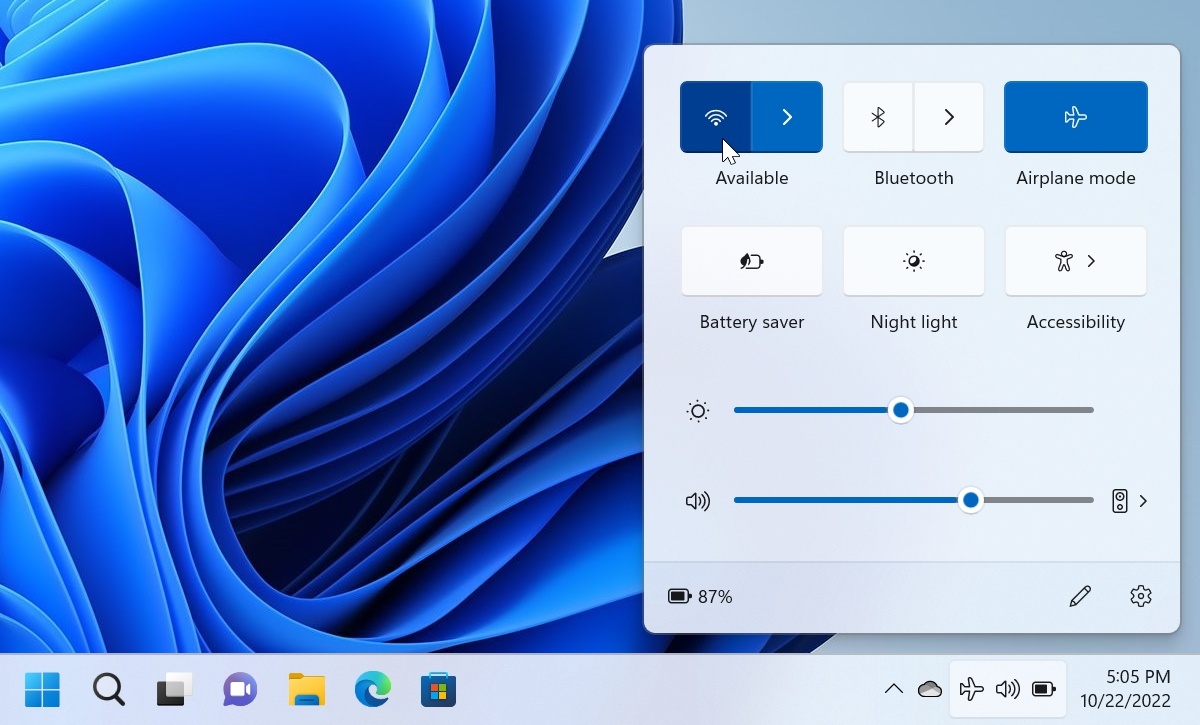Open OneDrive cloud tray icon
1200x725 pixels.
[930, 689]
